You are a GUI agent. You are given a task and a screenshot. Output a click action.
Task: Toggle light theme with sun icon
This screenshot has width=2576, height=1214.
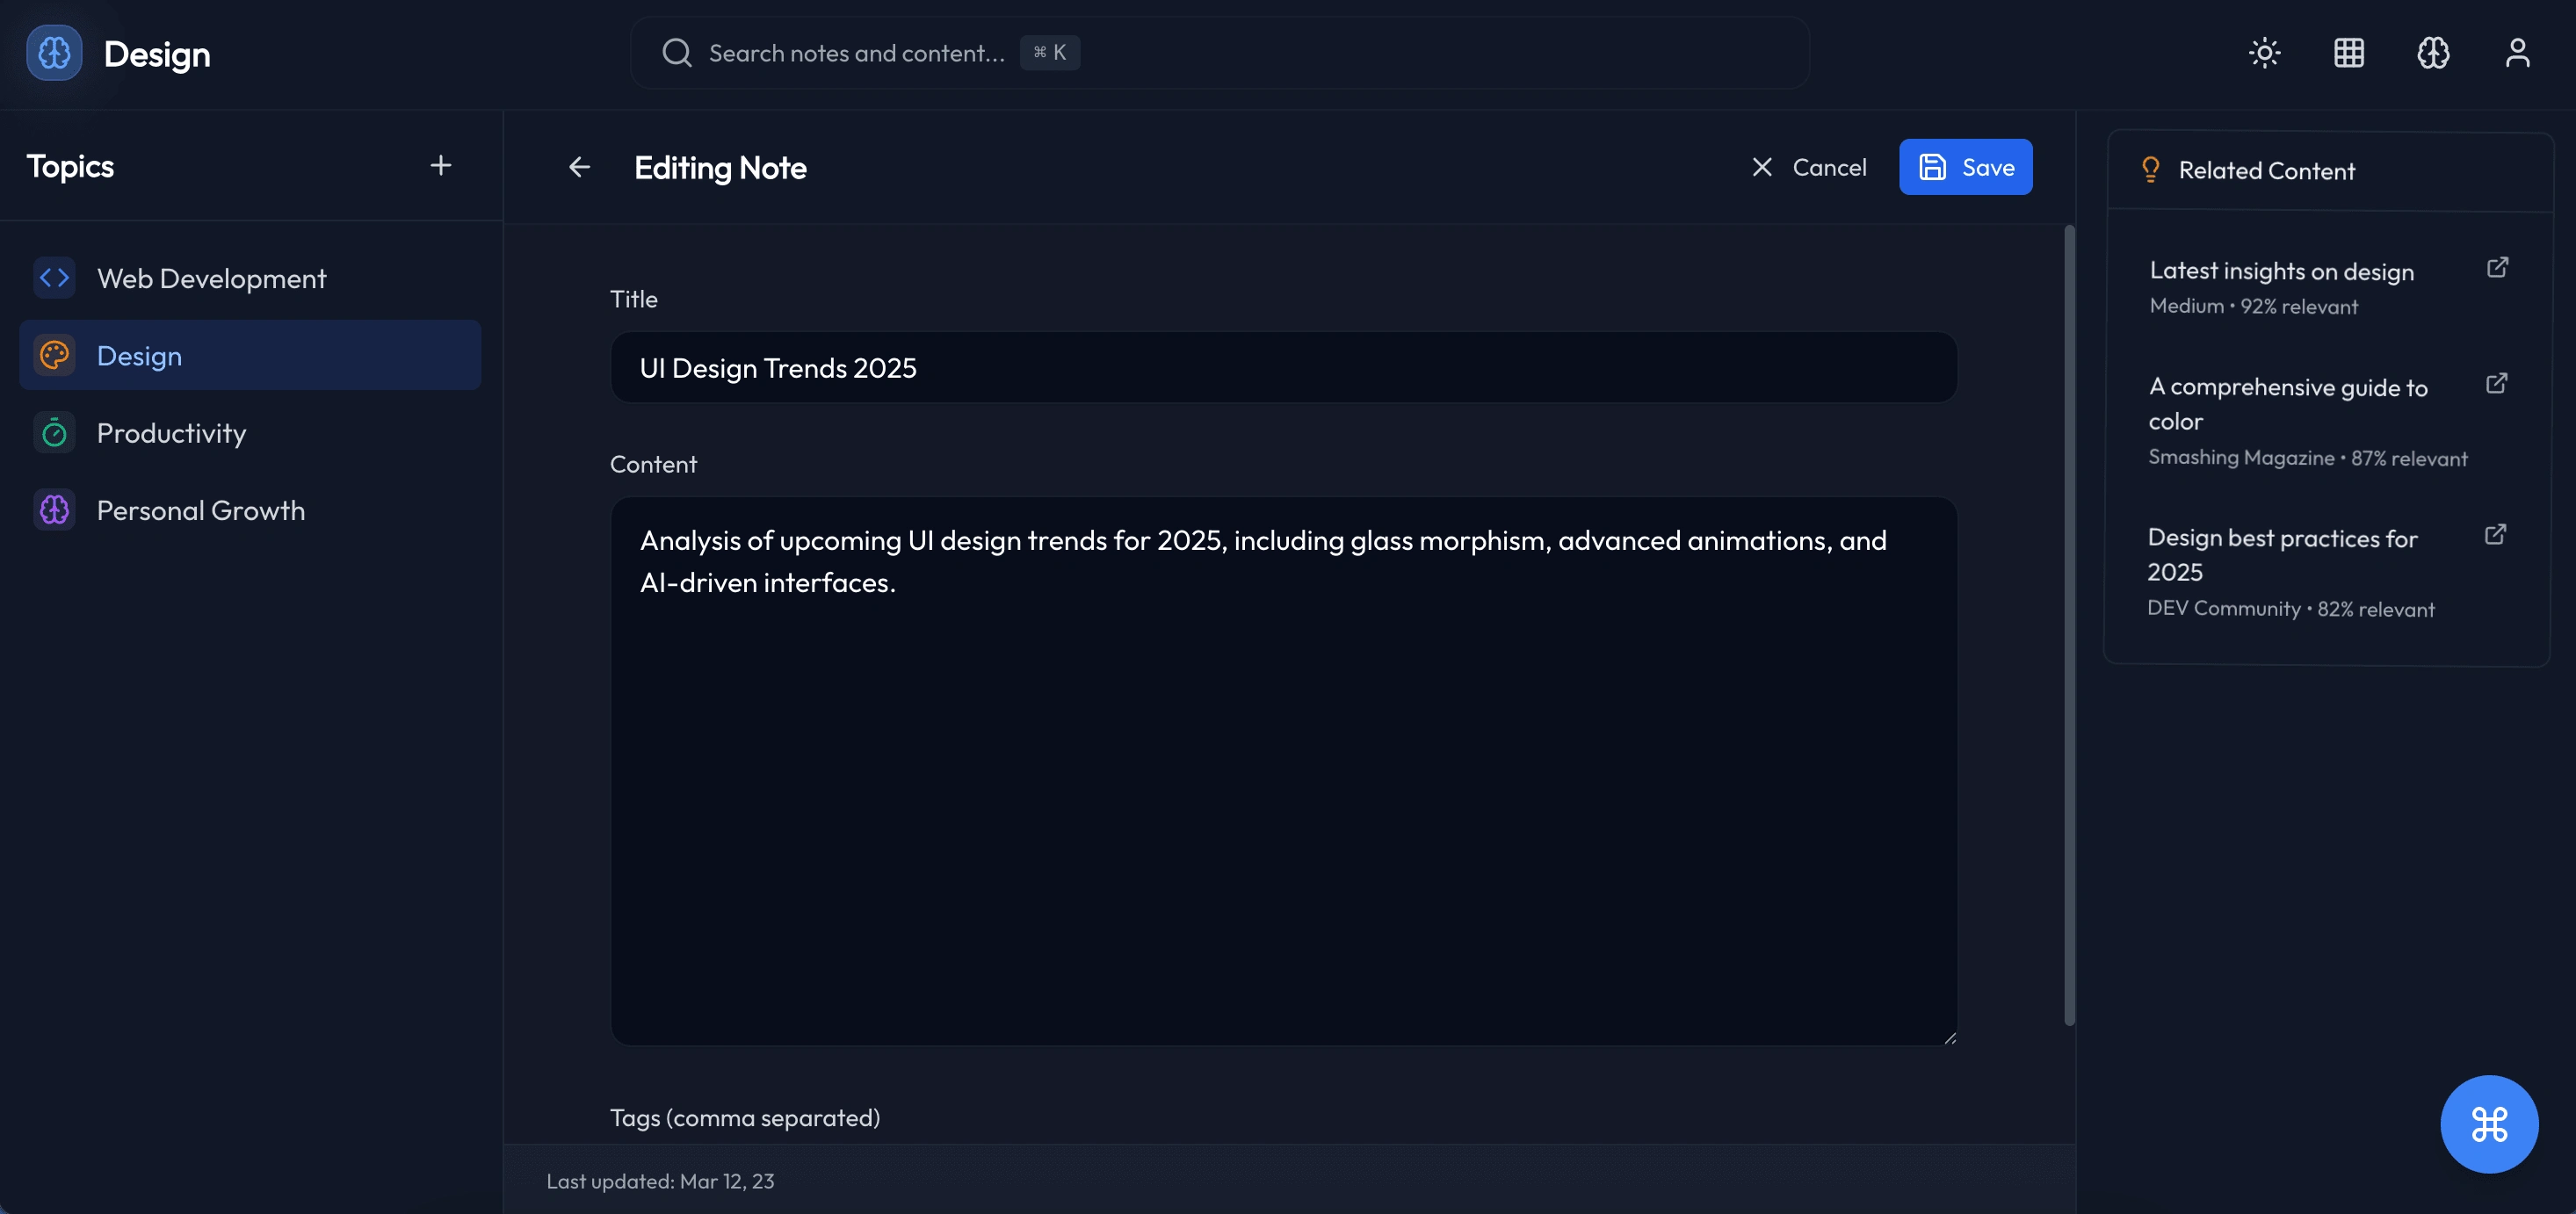click(x=2264, y=53)
